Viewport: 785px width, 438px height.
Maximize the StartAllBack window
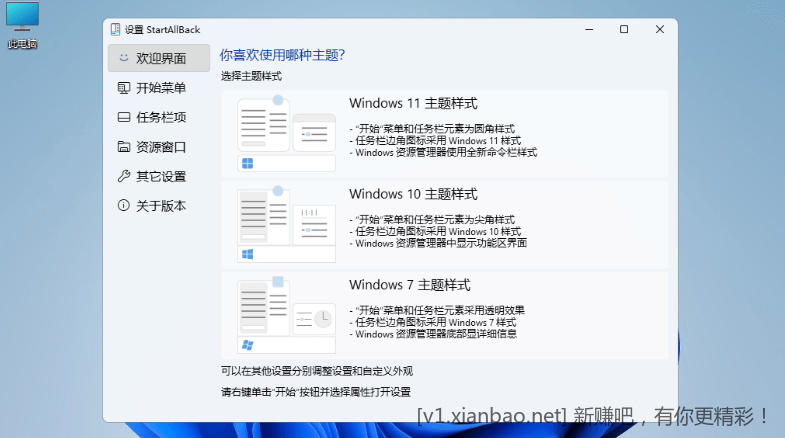624,30
